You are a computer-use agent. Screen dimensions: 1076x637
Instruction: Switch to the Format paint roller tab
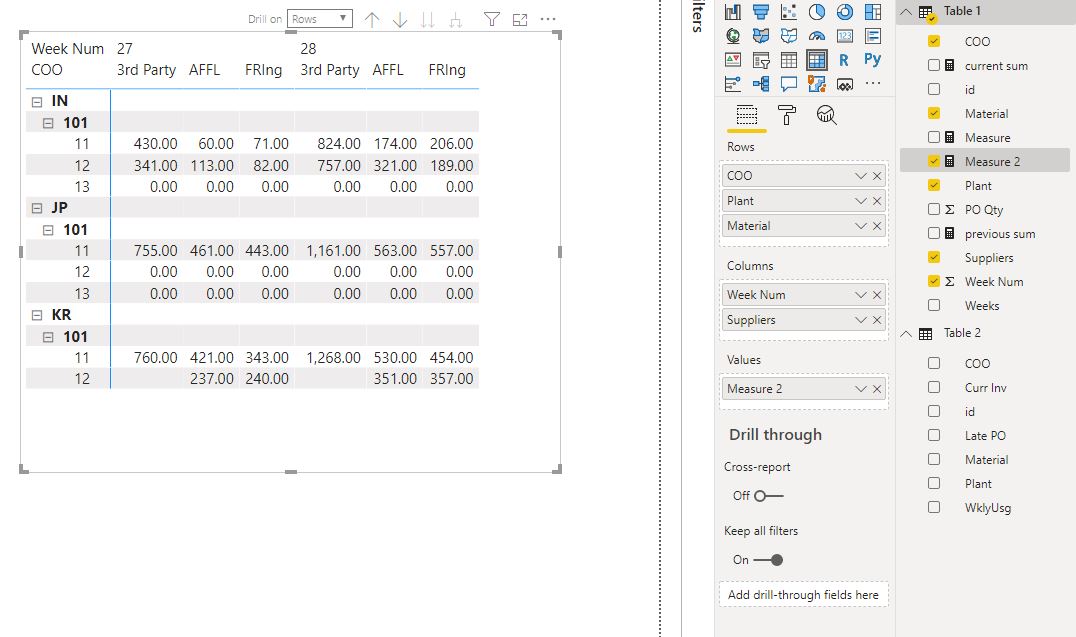786,115
